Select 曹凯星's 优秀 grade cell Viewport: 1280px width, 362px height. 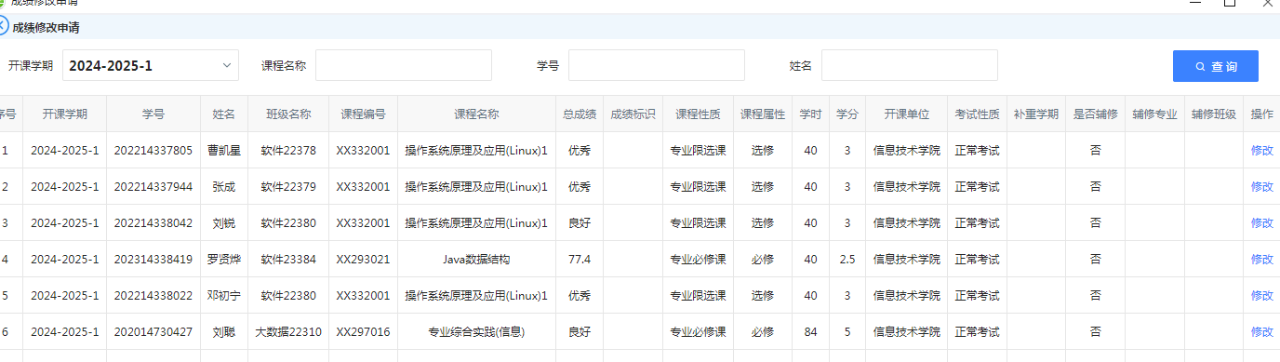(x=580, y=151)
